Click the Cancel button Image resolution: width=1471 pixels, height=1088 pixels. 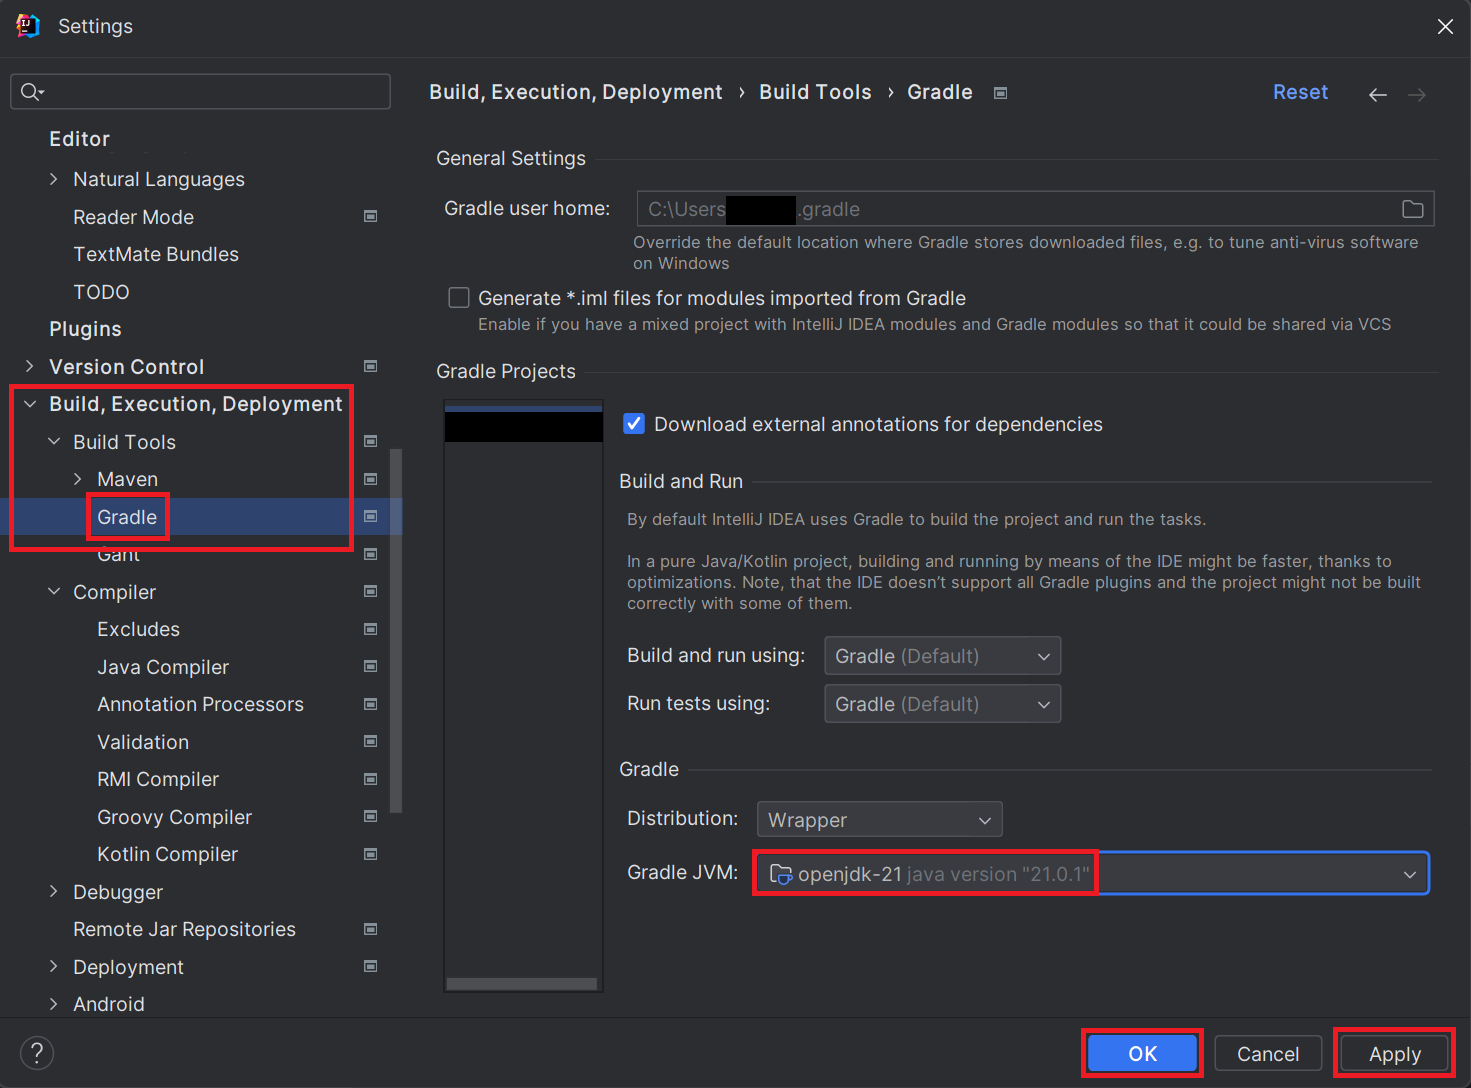coord(1268,1053)
